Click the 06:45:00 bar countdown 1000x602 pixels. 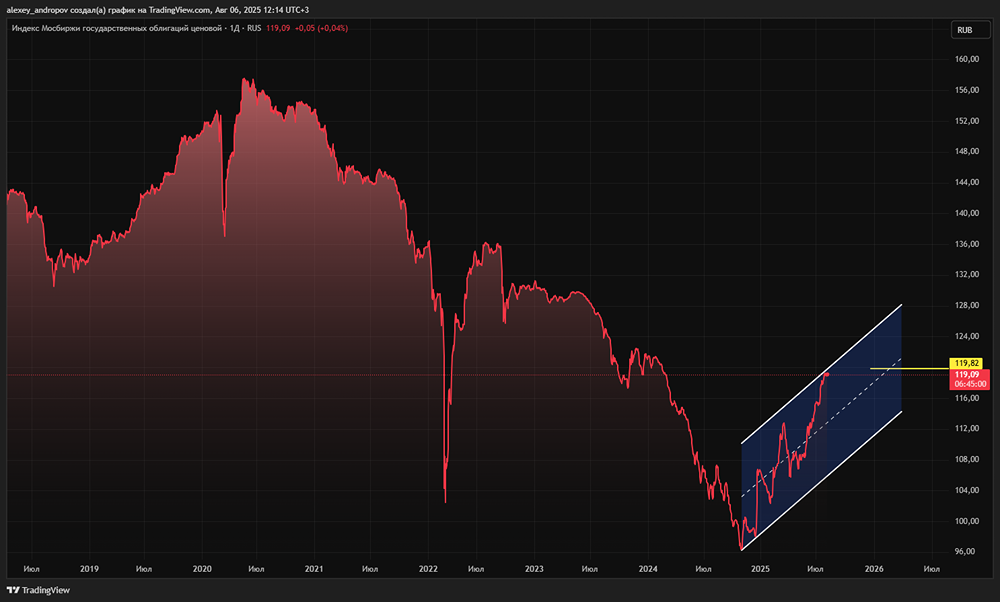pos(970,384)
